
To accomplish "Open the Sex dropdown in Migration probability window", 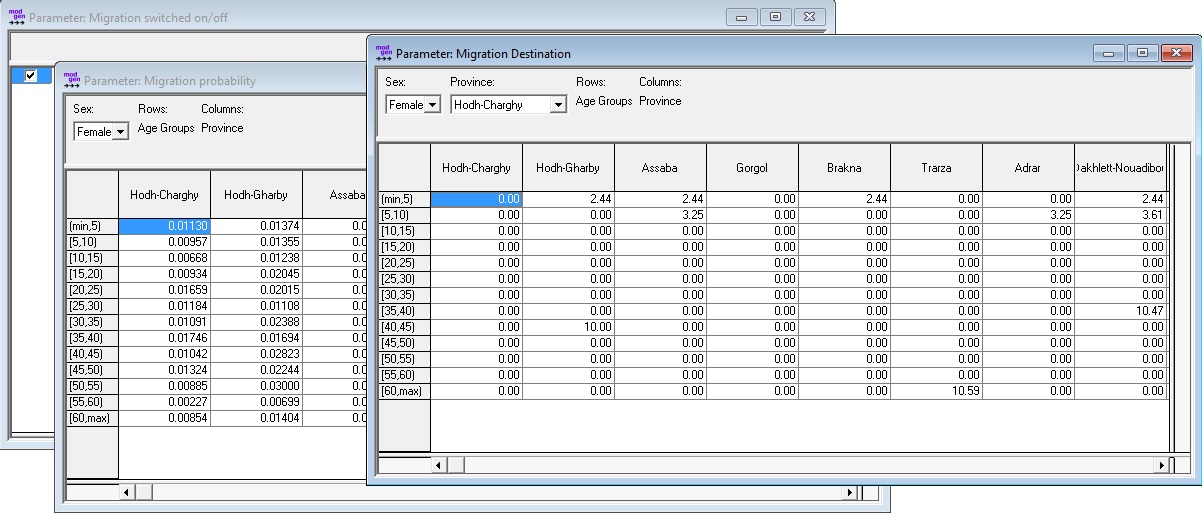I will [x=101, y=132].
